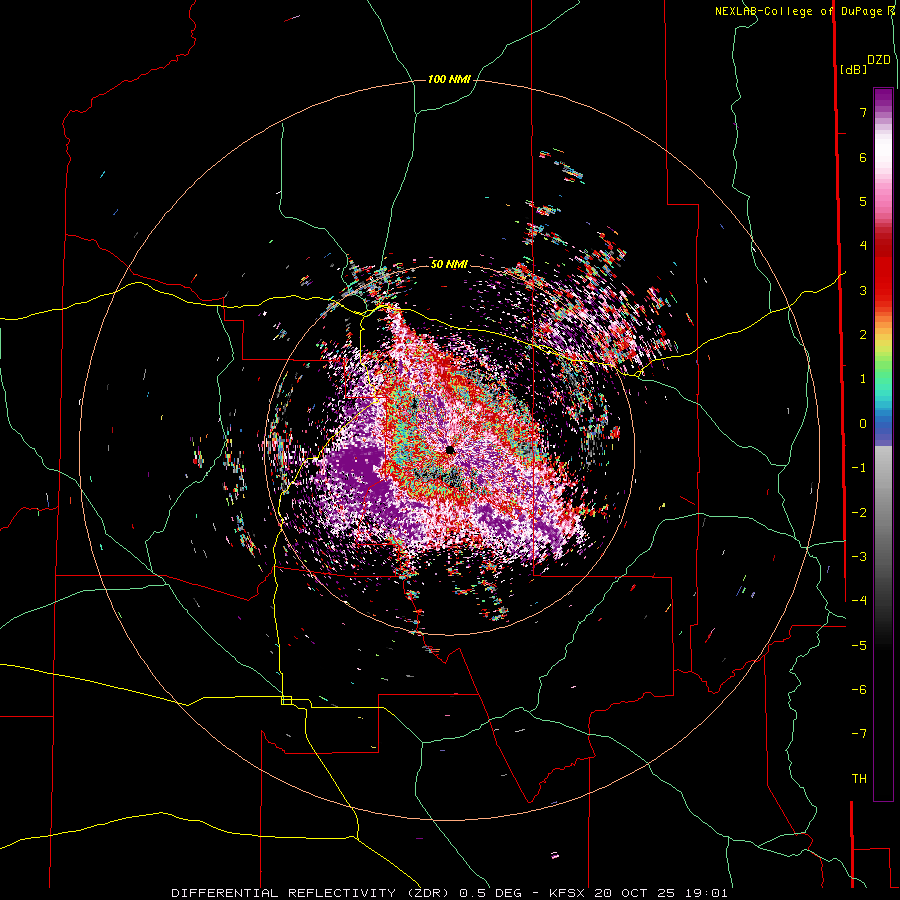Click the black radar site center dot
This screenshot has width=900, height=900.
pos(450,450)
